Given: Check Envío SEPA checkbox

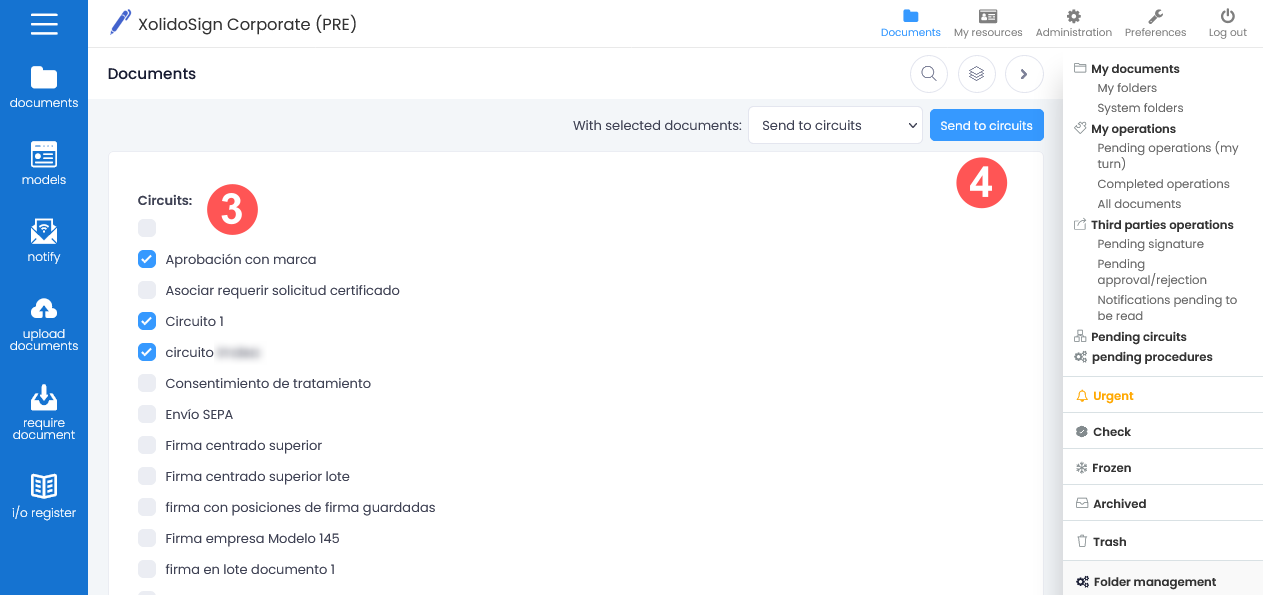Looking at the screenshot, I should coord(147,414).
